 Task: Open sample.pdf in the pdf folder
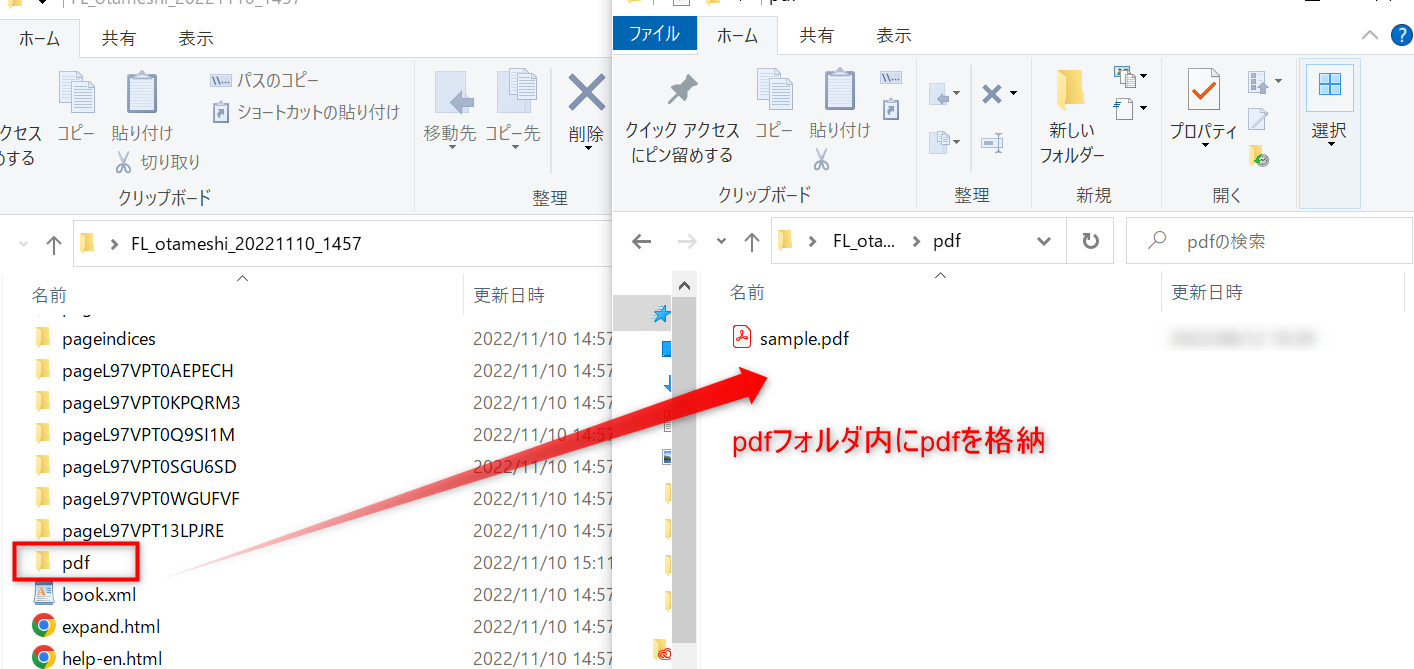point(803,338)
